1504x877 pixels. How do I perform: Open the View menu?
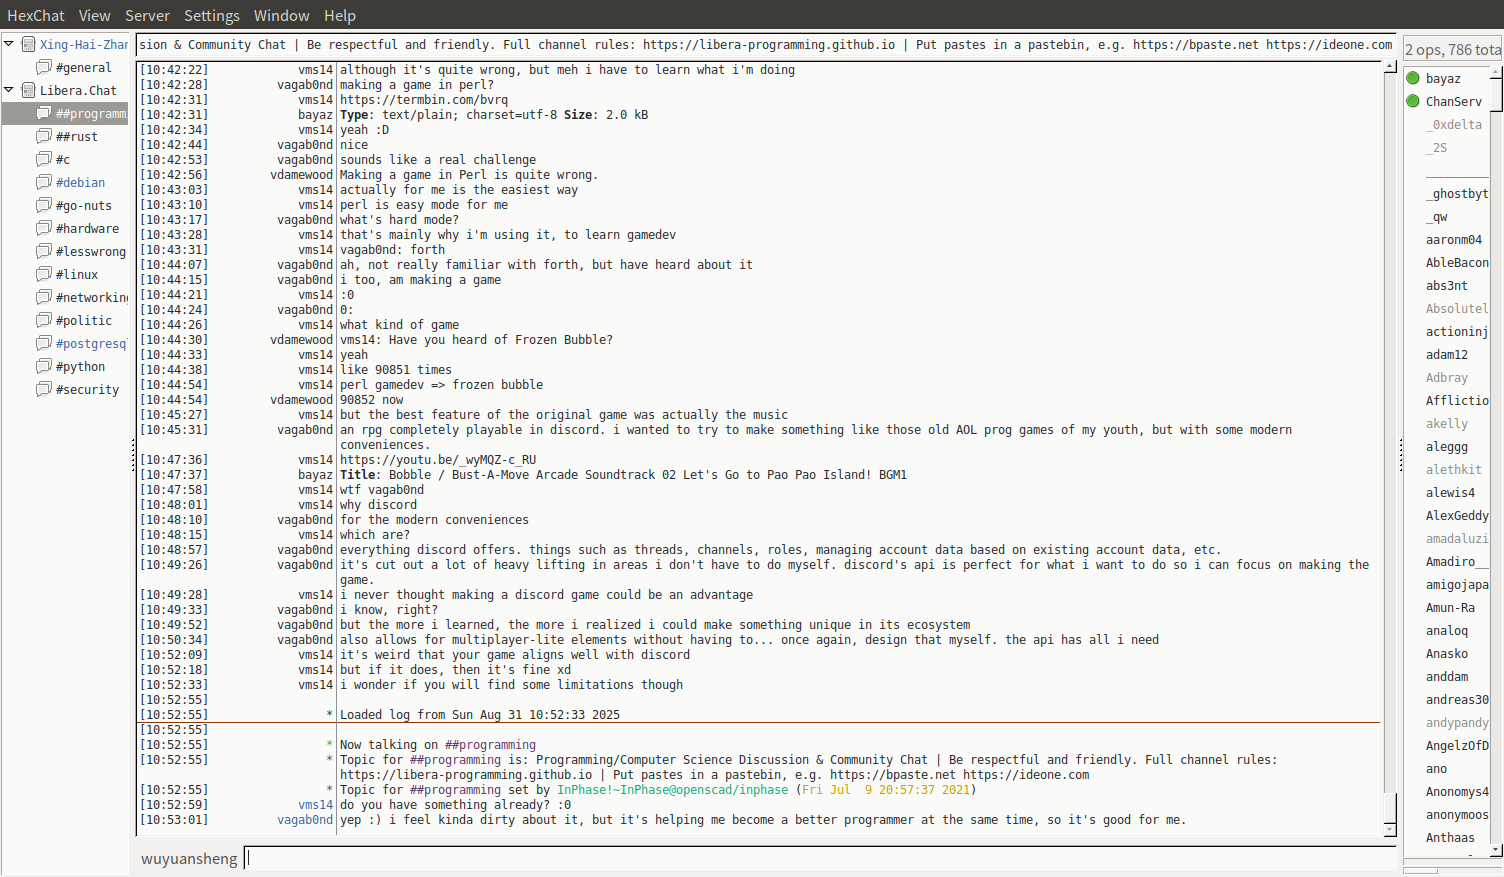94,15
